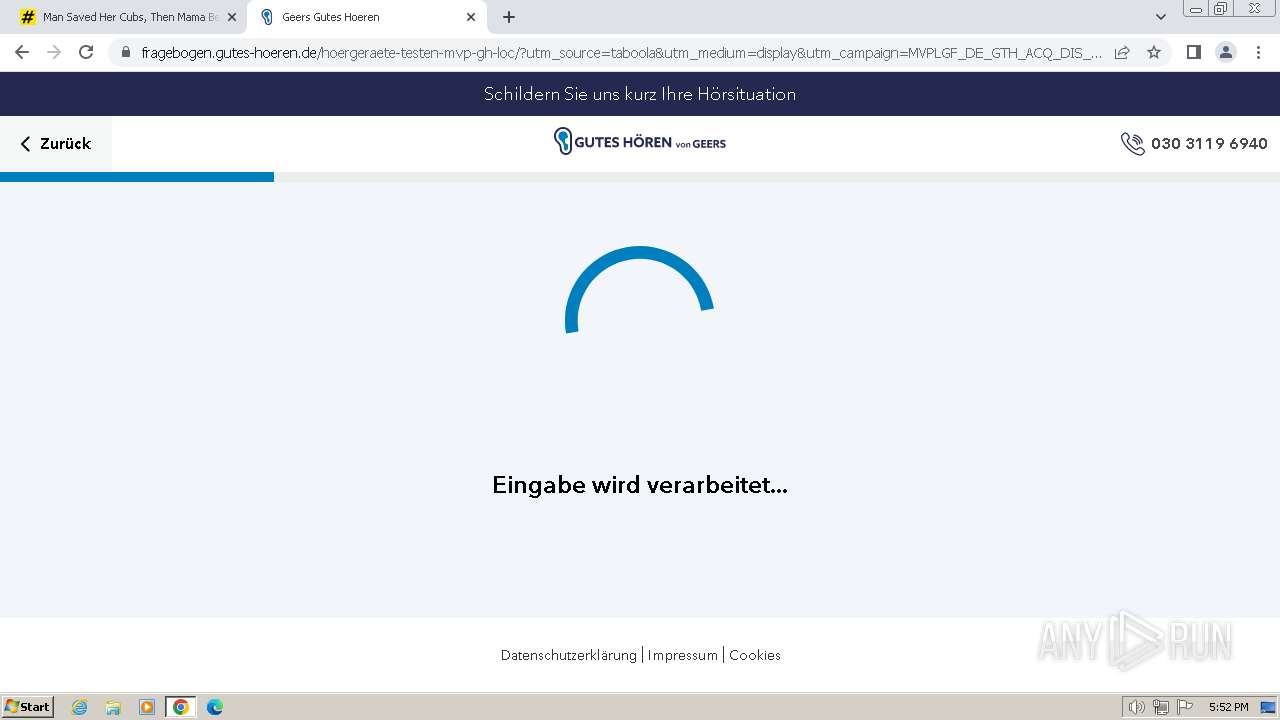The width and height of the screenshot is (1280, 720).
Task: Go back with the Zurück button
Action: (x=56, y=144)
